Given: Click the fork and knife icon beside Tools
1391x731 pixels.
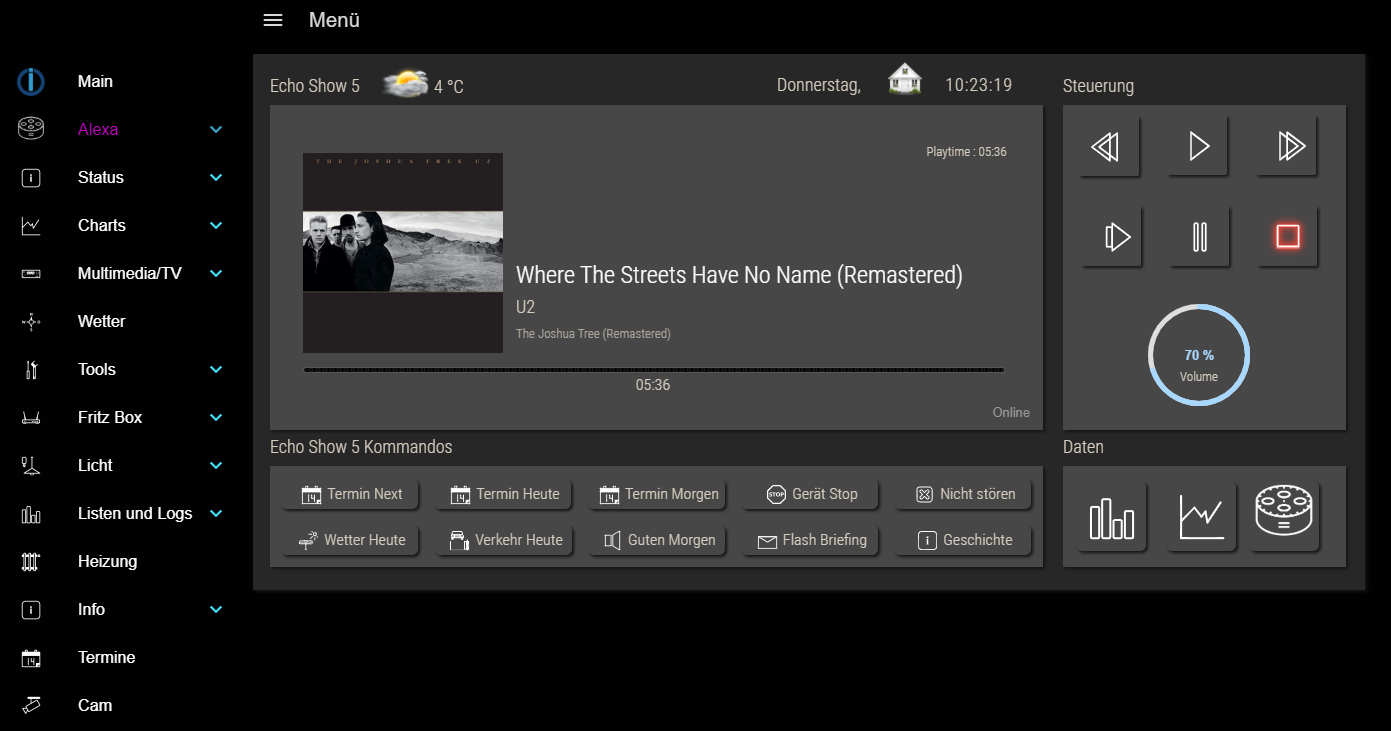Looking at the screenshot, I should point(31,369).
